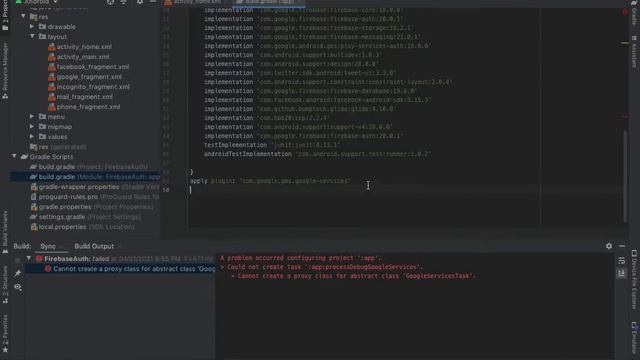Collapse the res folder

point(23,16)
